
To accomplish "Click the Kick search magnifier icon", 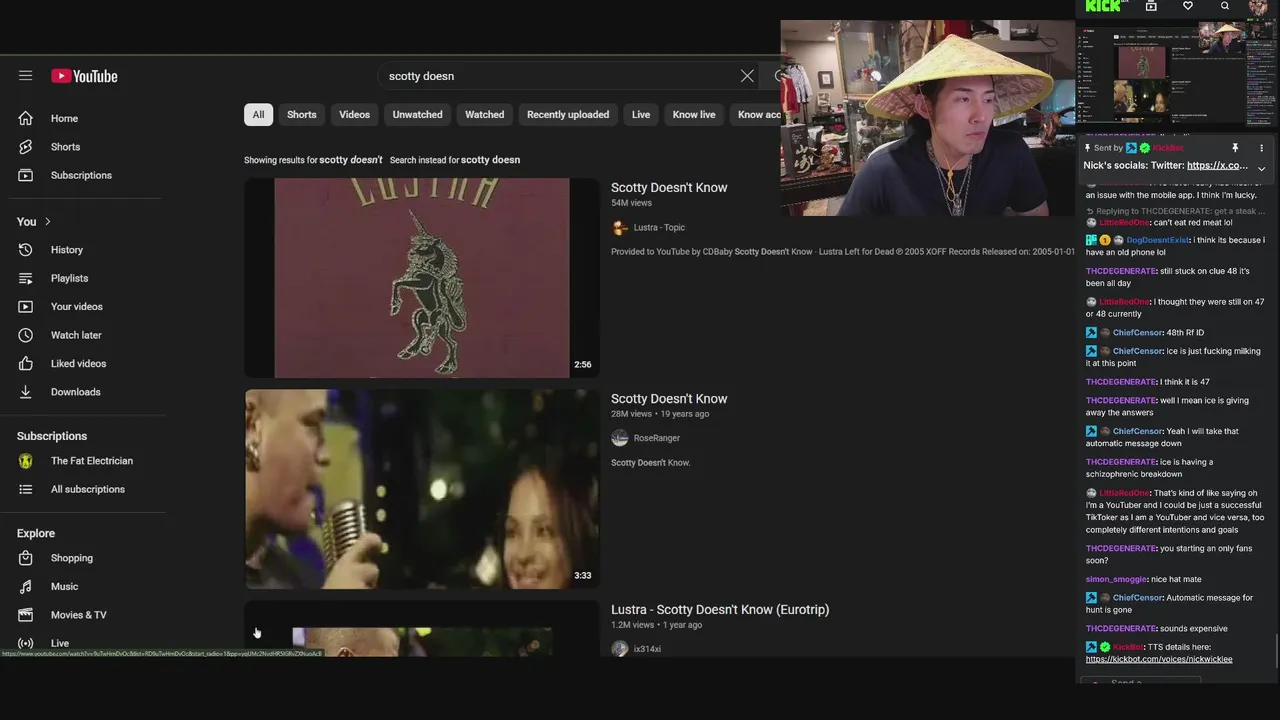I will (1225, 6).
